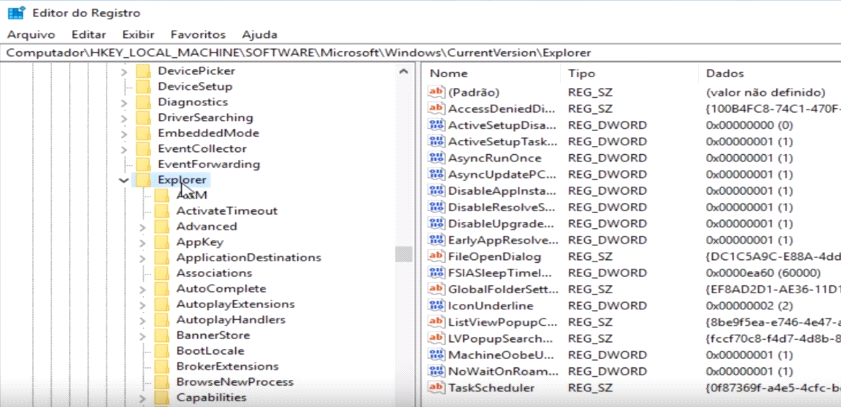Click the AsyncRunOnce DWORD icon
Viewport: 844px width, 407px height.
tap(436, 158)
